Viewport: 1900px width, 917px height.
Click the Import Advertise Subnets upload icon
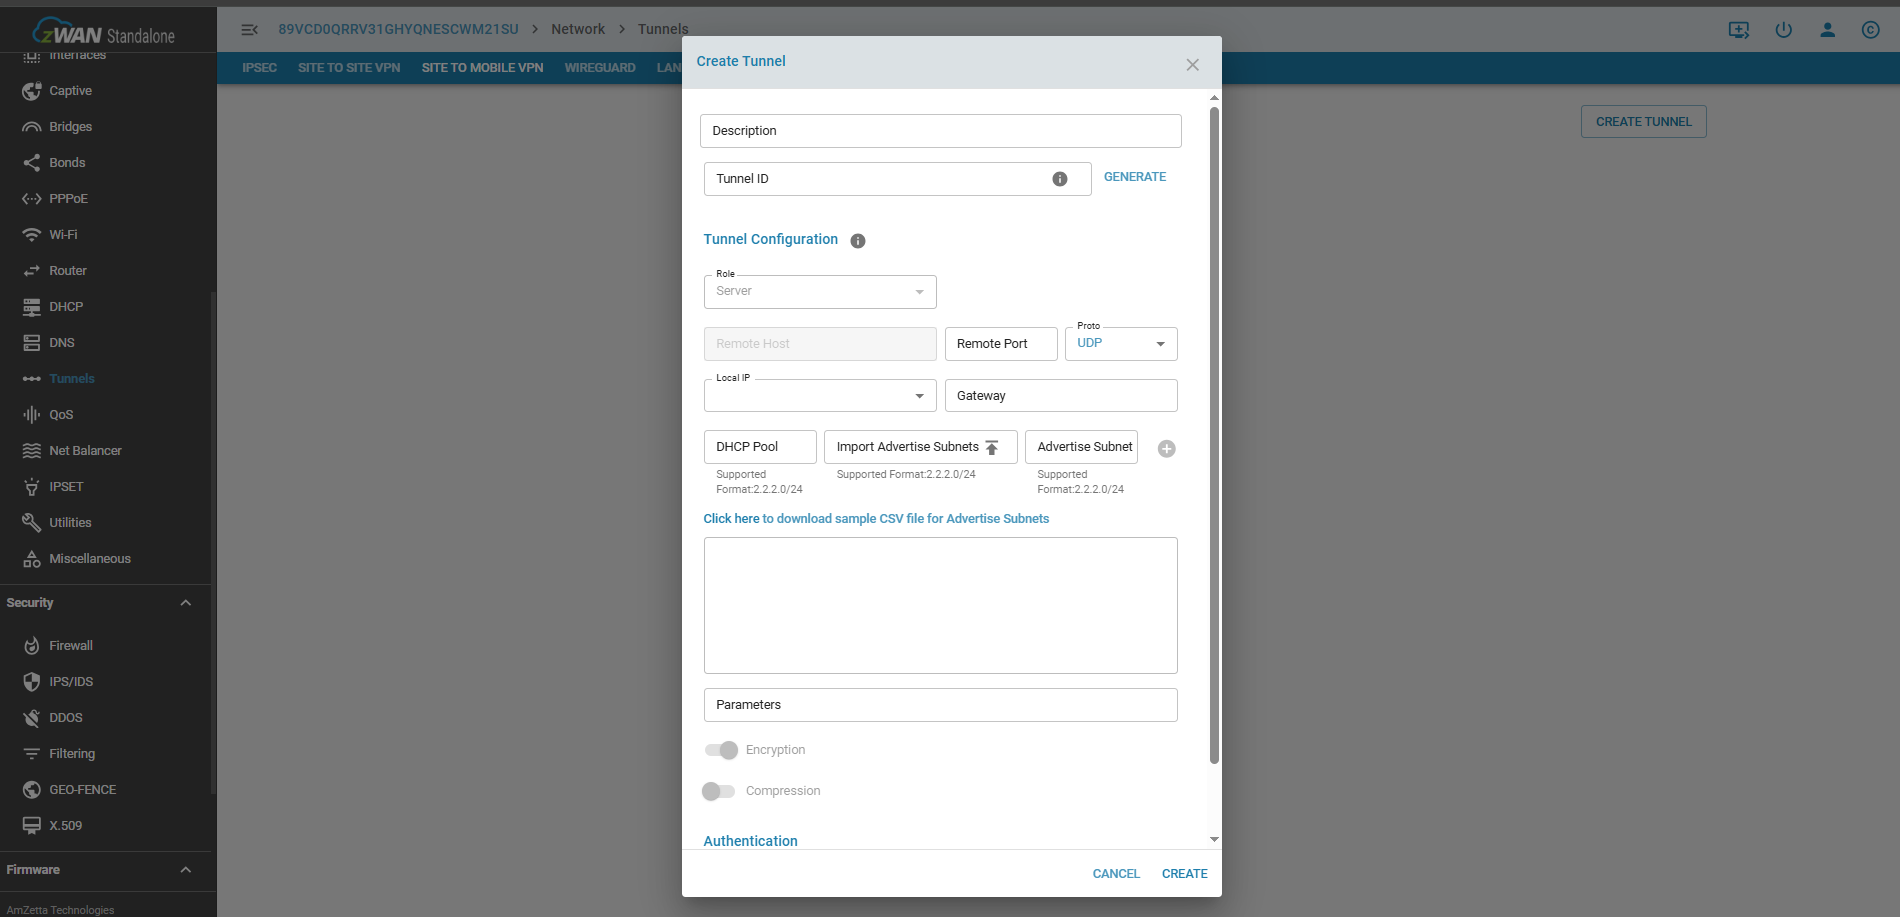click(992, 448)
